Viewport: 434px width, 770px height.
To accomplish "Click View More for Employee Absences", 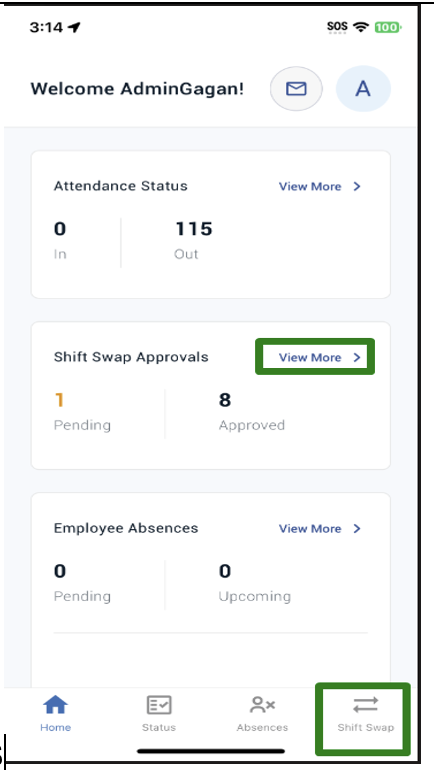I will (310, 528).
